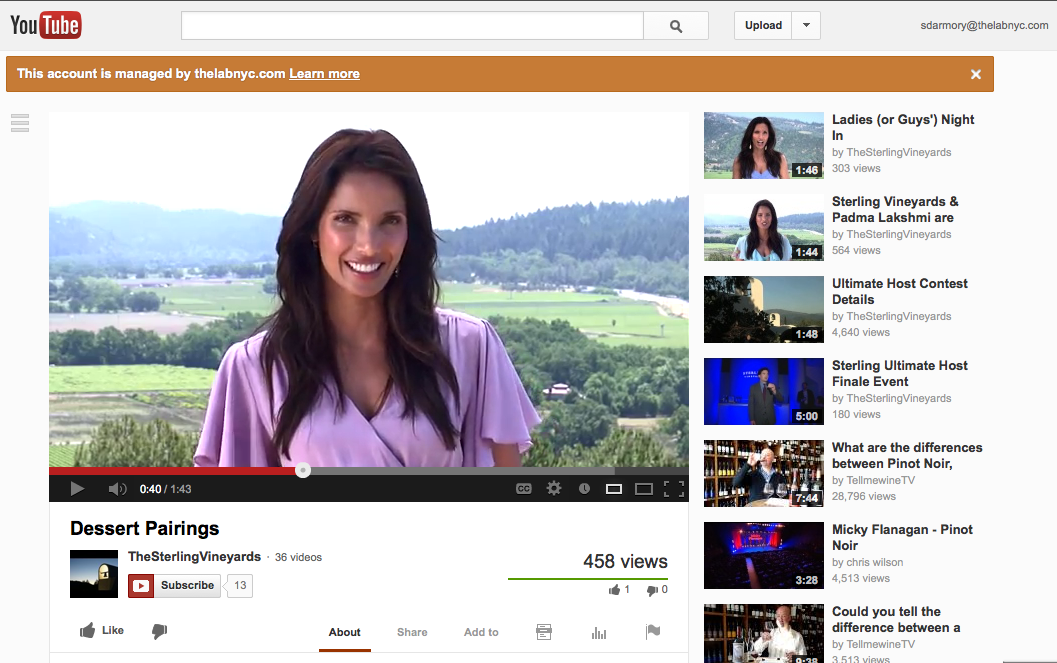Click the likes count thumbs up icon
The image size is (1057, 663).
[x=614, y=590]
